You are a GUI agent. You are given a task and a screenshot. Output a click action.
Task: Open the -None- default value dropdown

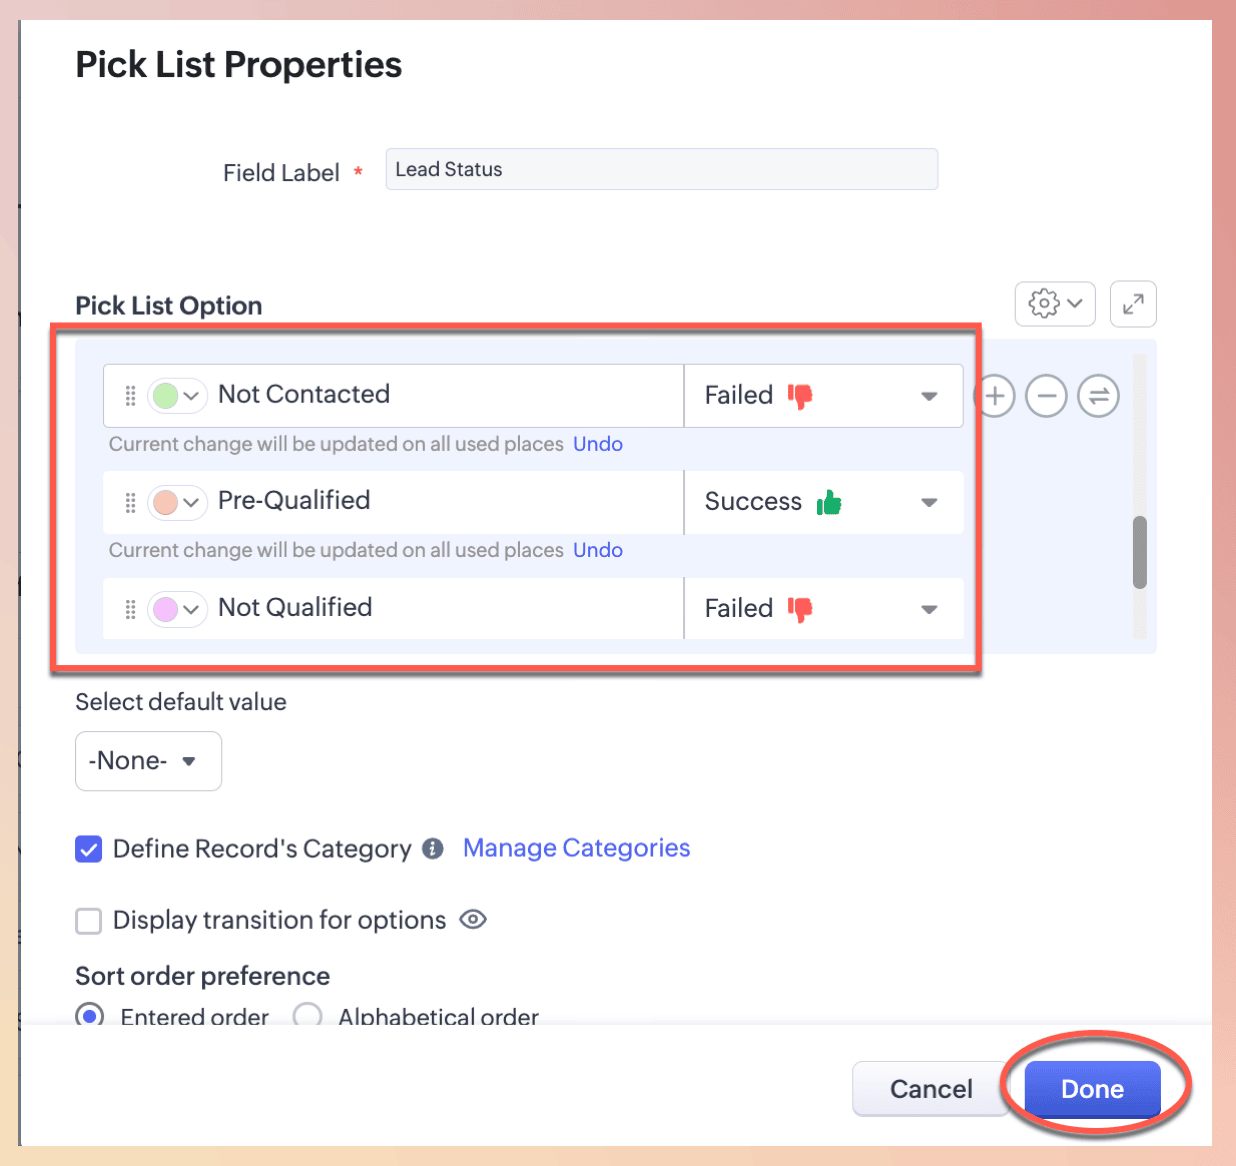click(148, 761)
